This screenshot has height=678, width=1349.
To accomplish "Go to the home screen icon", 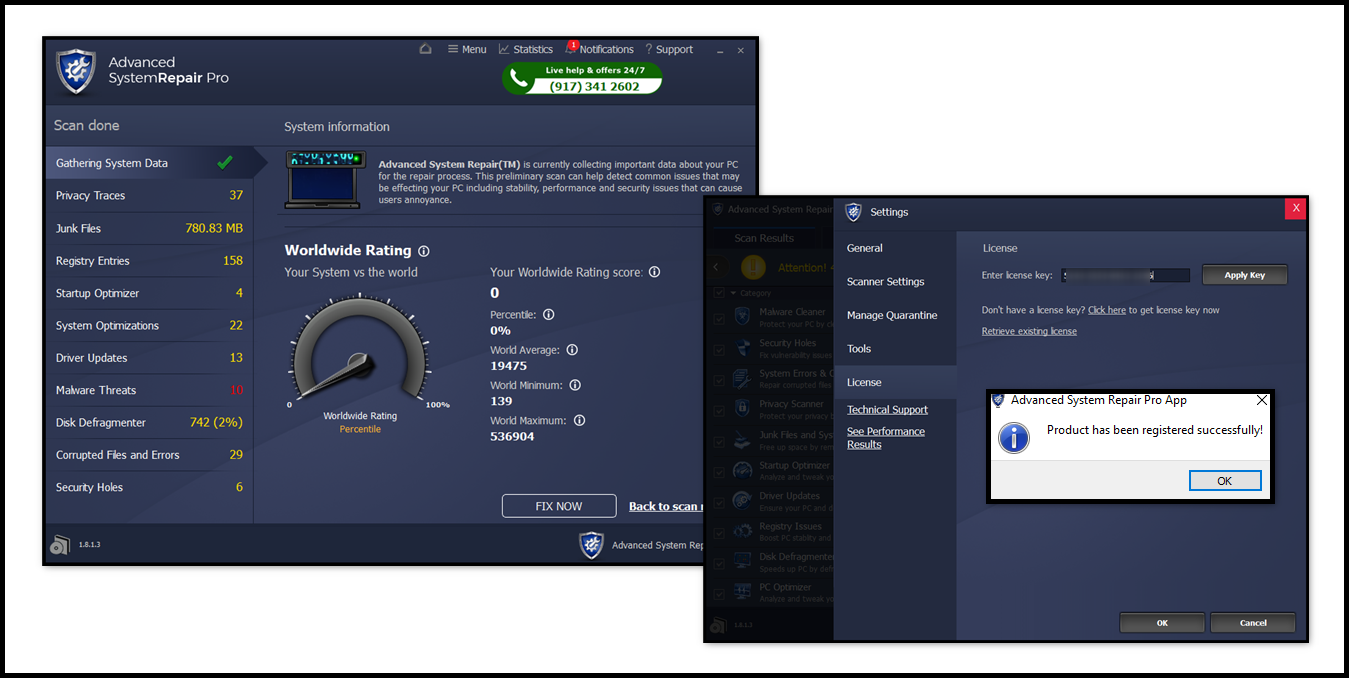I will coord(425,49).
